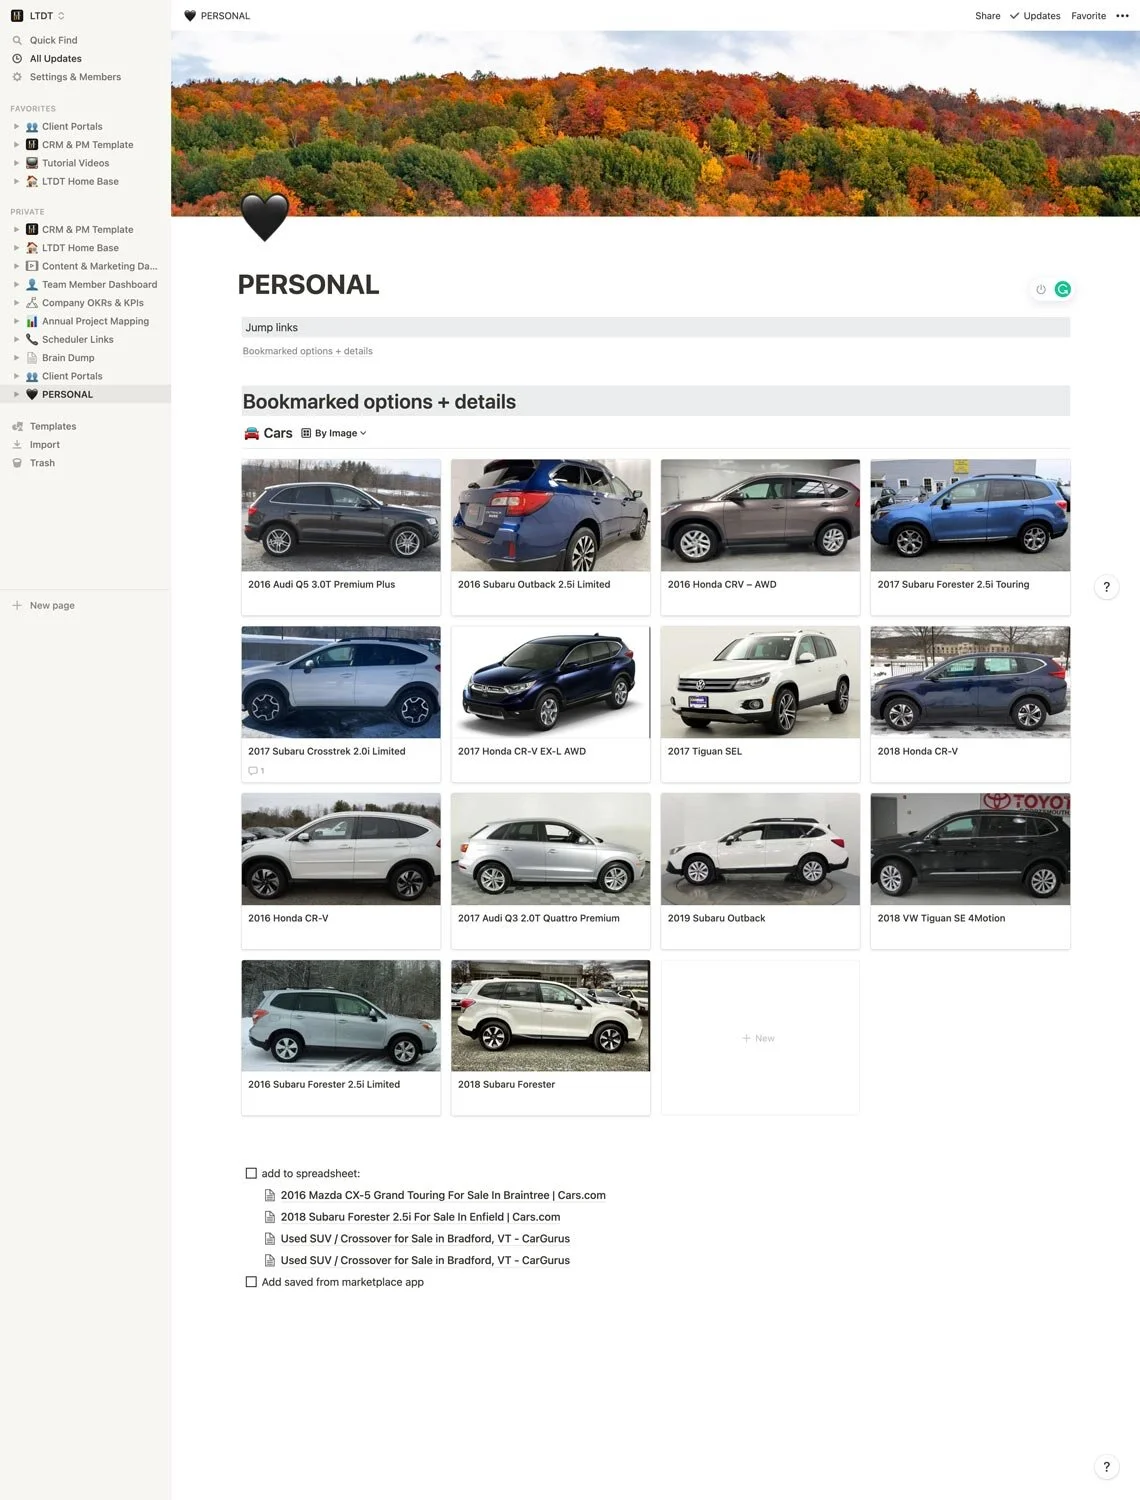Check 'Add saved from marketplace app' box
Viewport: 1140px width, 1500px height.
pyautogui.click(x=251, y=1281)
